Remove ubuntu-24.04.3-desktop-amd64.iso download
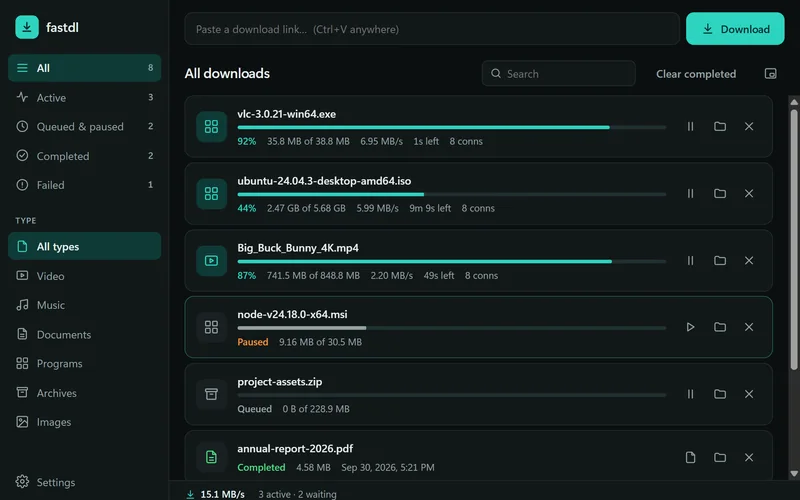800x500 pixels. click(x=749, y=193)
